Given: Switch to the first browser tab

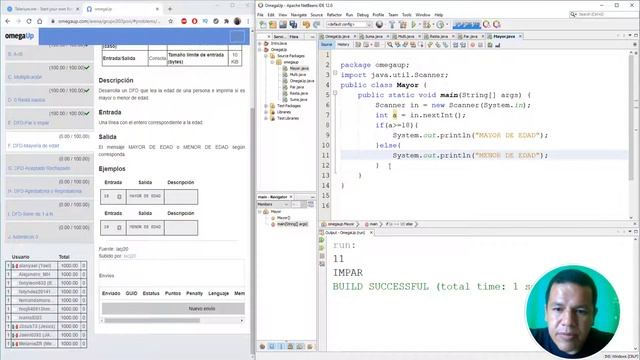Looking at the screenshot, I should 43,9.
